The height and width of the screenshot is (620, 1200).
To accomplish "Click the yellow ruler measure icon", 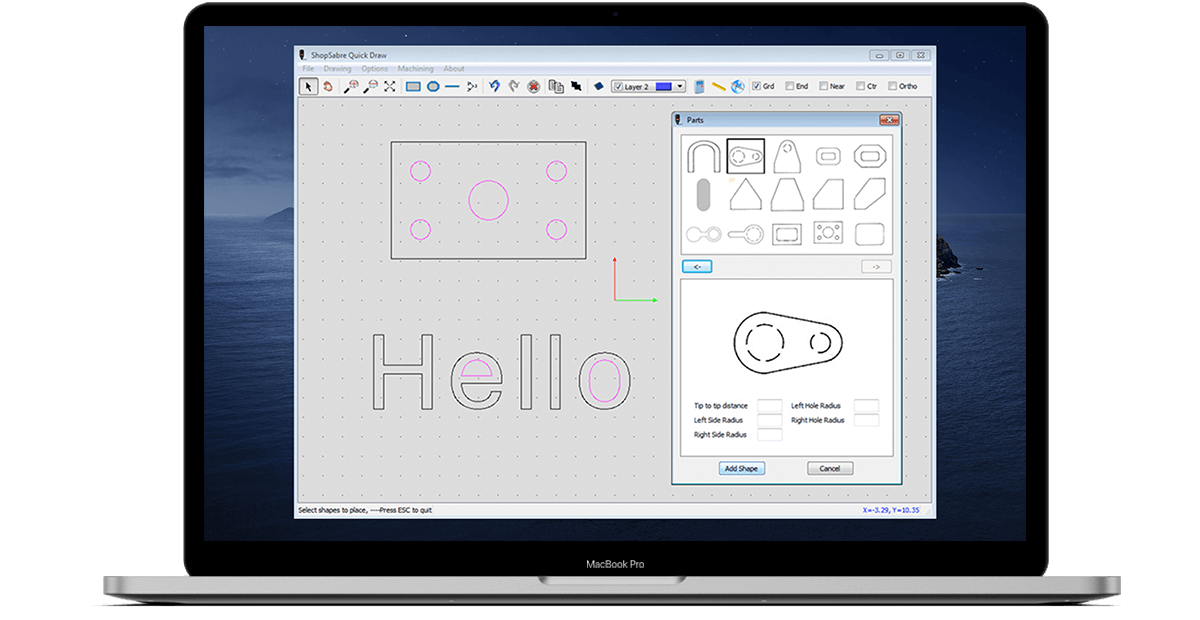I will point(719,87).
